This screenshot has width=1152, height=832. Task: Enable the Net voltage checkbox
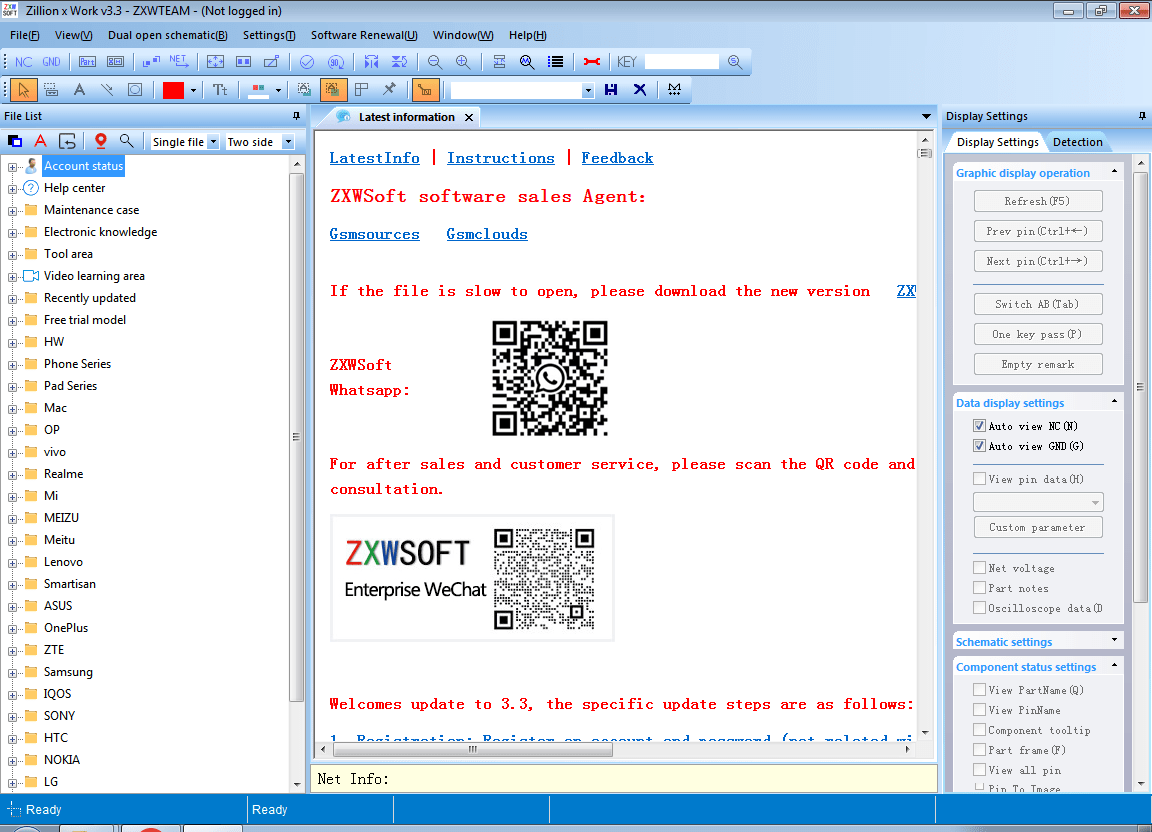pyautogui.click(x=979, y=568)
